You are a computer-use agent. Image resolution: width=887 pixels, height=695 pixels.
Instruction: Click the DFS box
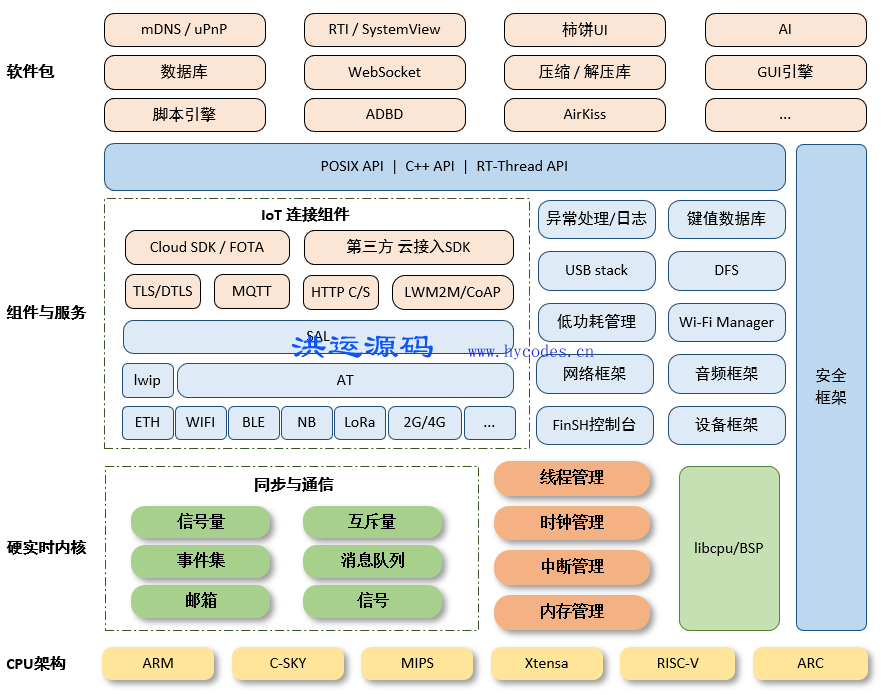pyautogui.click(x=726, y=271)
